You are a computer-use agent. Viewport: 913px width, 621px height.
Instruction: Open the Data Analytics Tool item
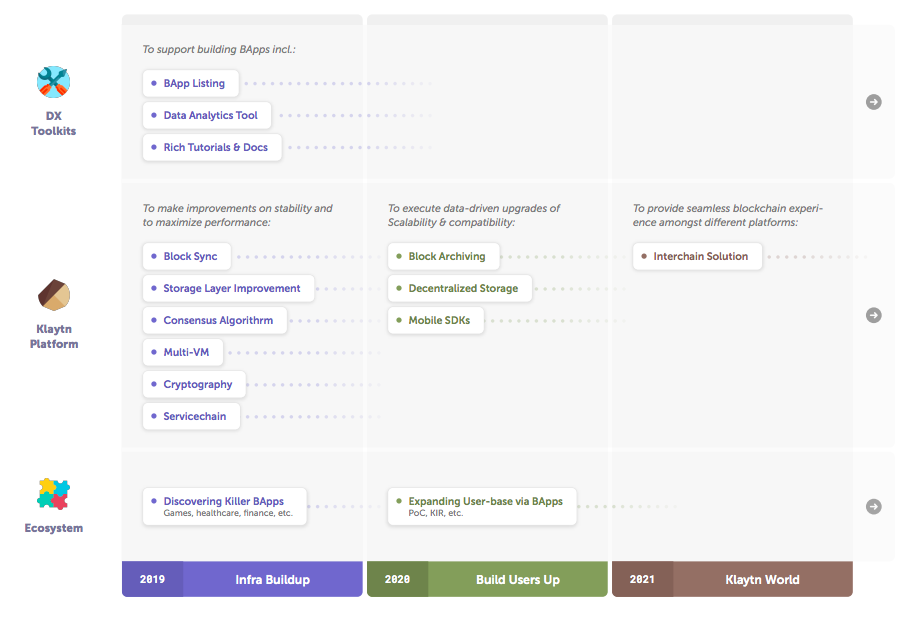(207, 115)
